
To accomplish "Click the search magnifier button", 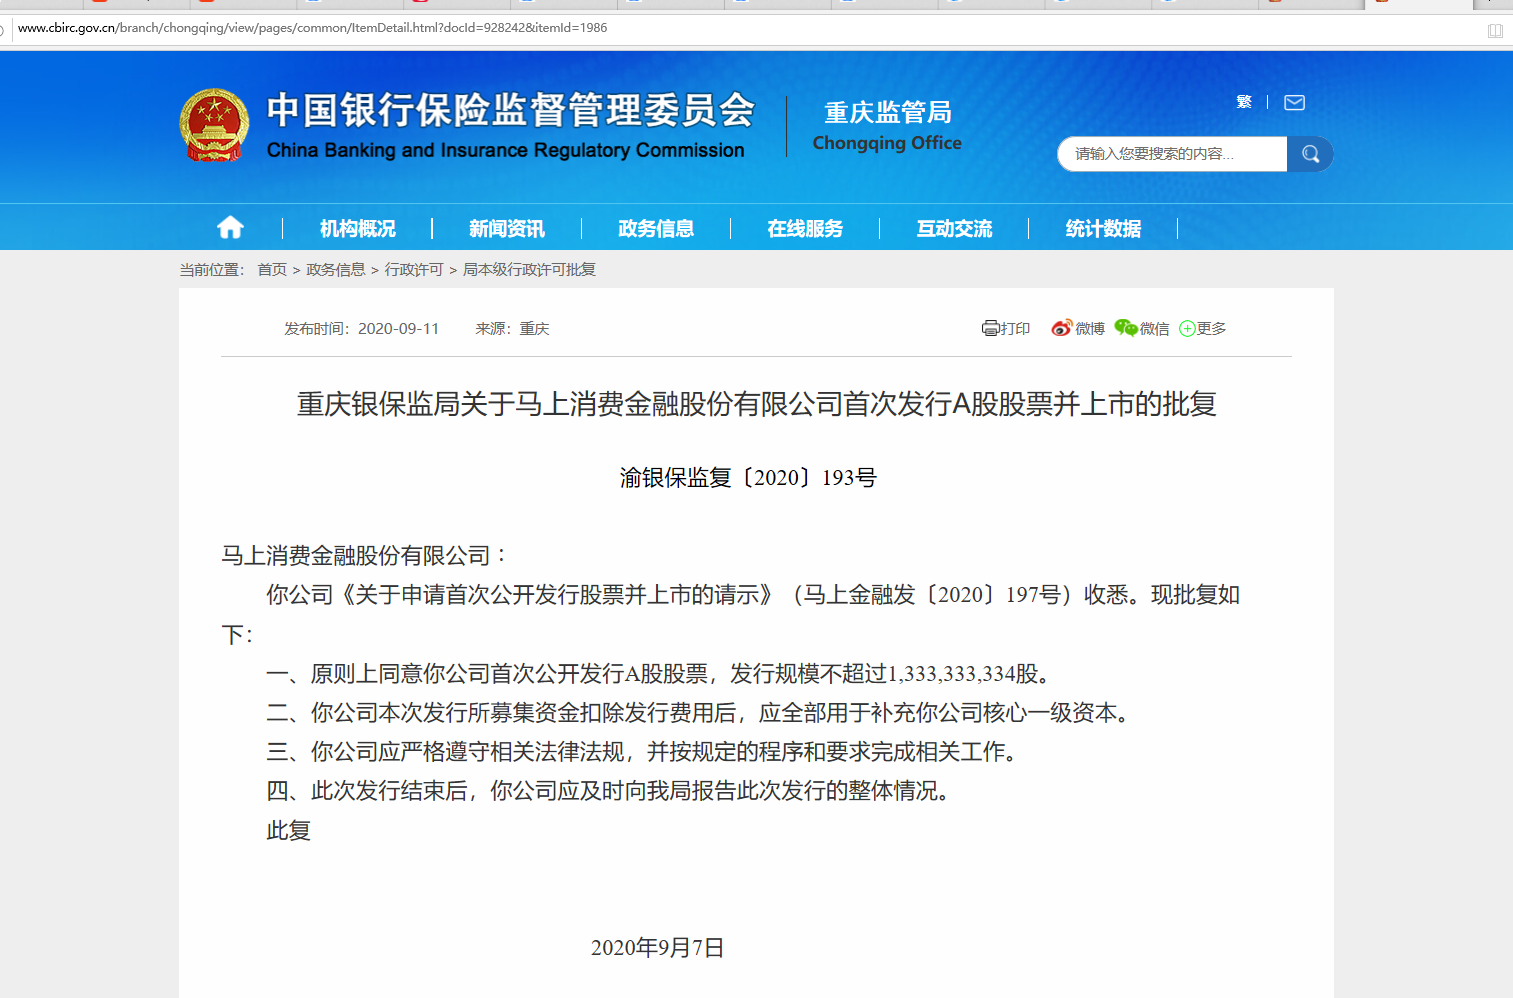I will pos(1310,154).
